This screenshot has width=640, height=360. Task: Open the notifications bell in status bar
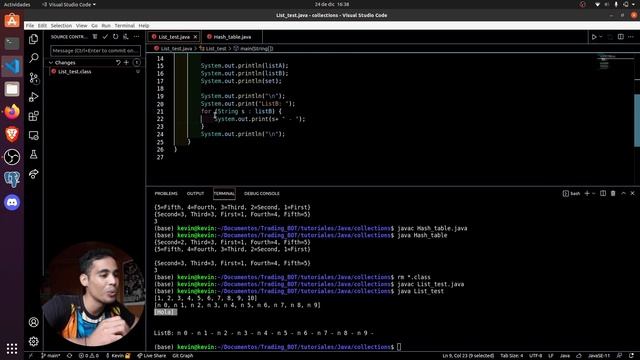[x=631, y=356]
